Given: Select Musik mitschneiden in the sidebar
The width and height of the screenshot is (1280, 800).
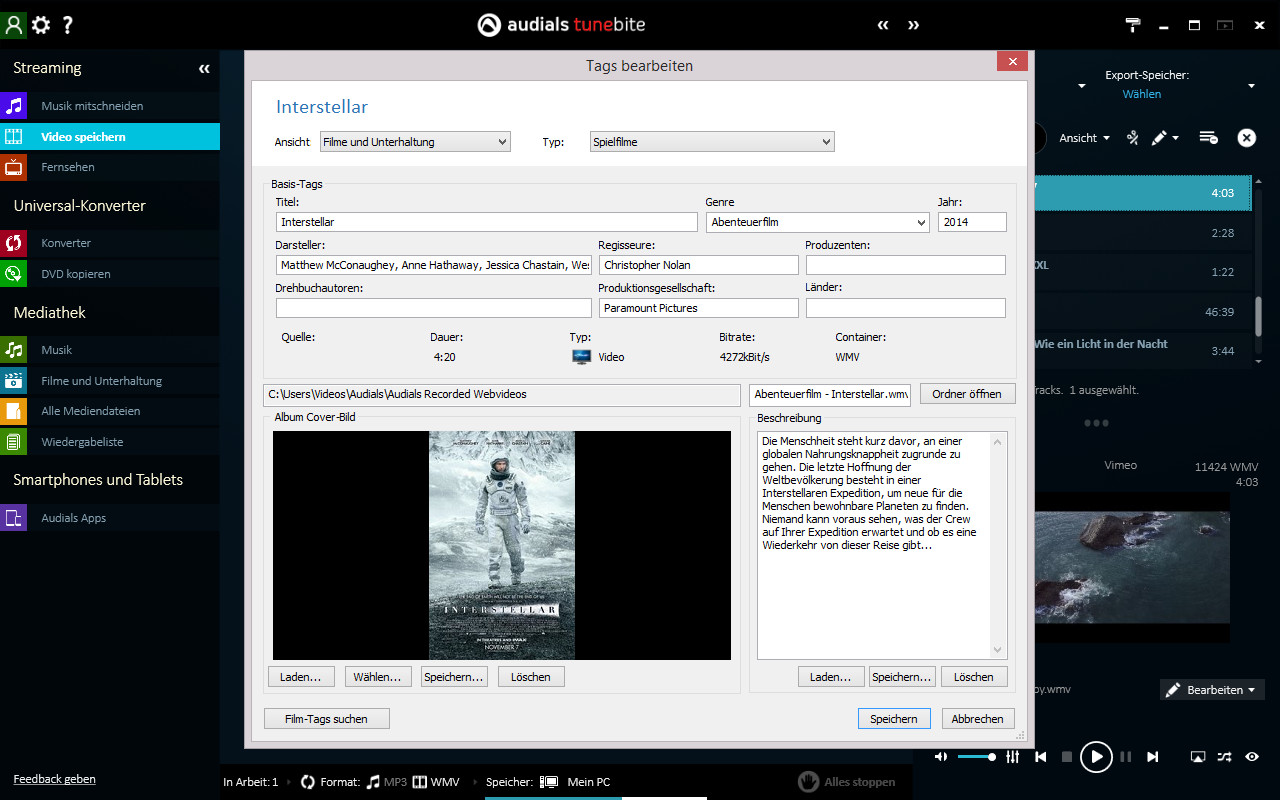Looking at the screenshot, I should coord(92,106).
